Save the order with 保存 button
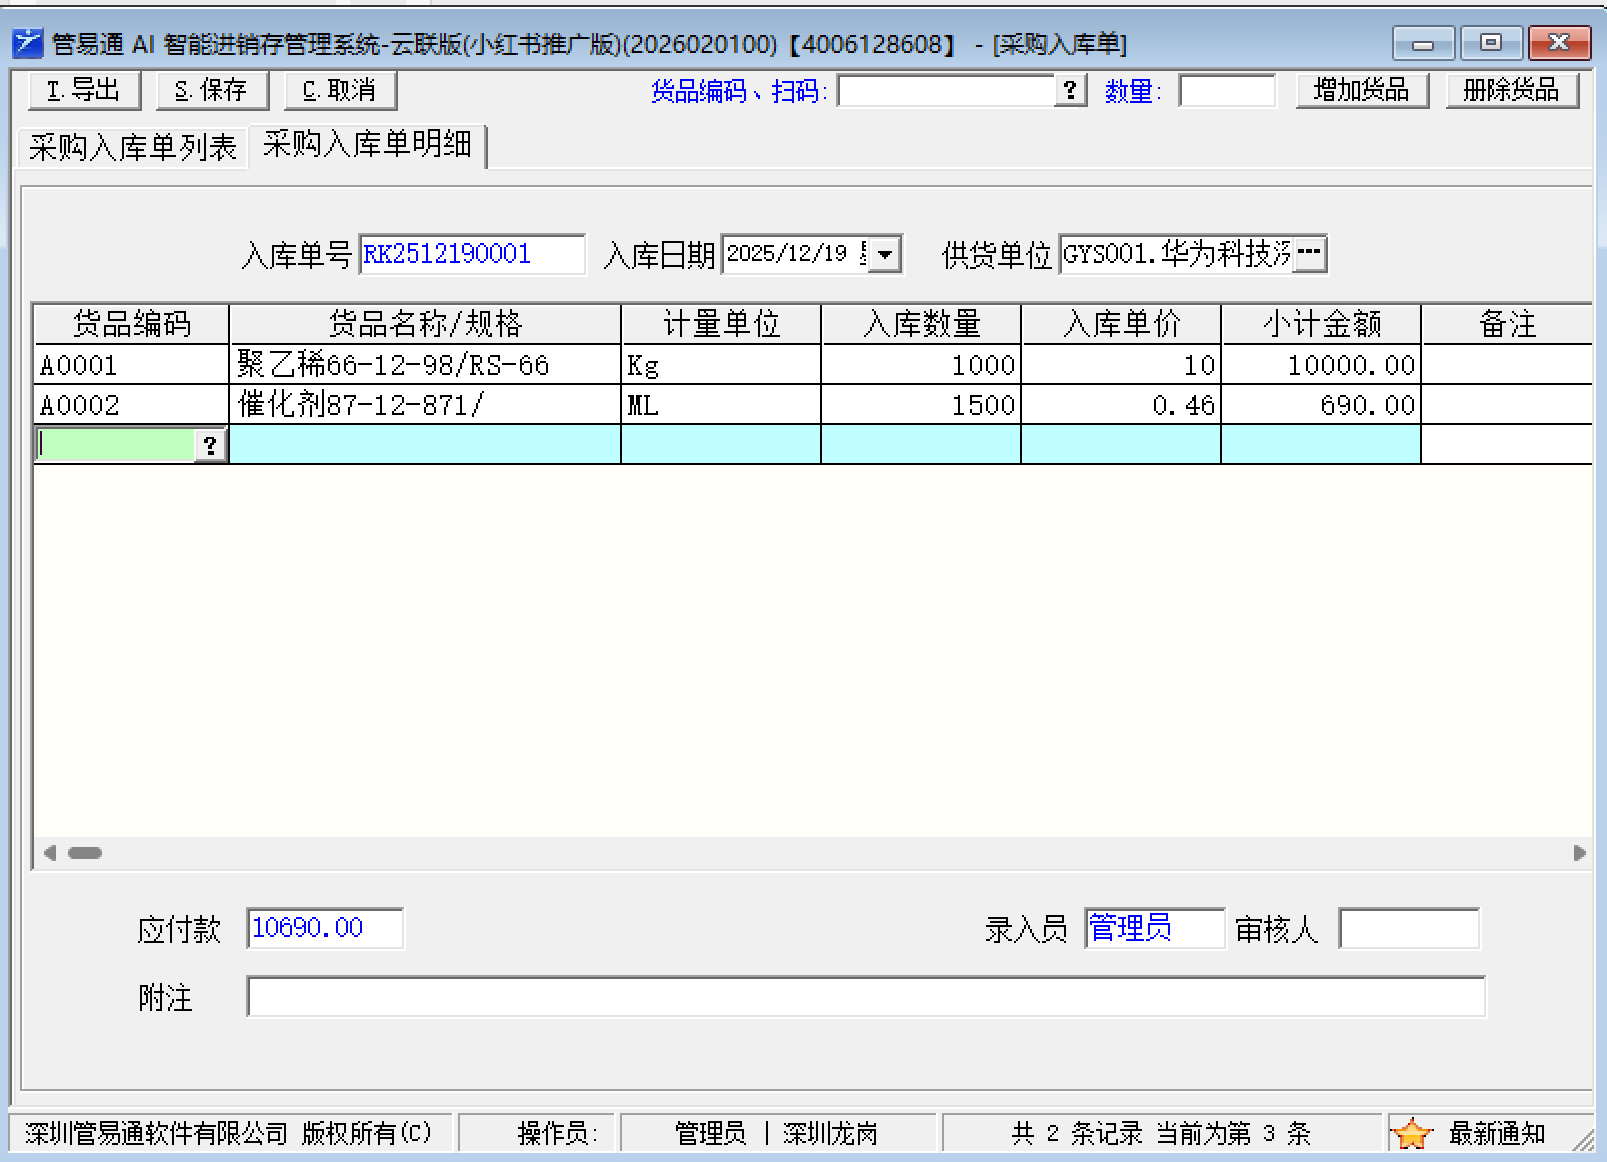Image resolution: width=1607 pixels, height=1162 pixels. [211, 90]
